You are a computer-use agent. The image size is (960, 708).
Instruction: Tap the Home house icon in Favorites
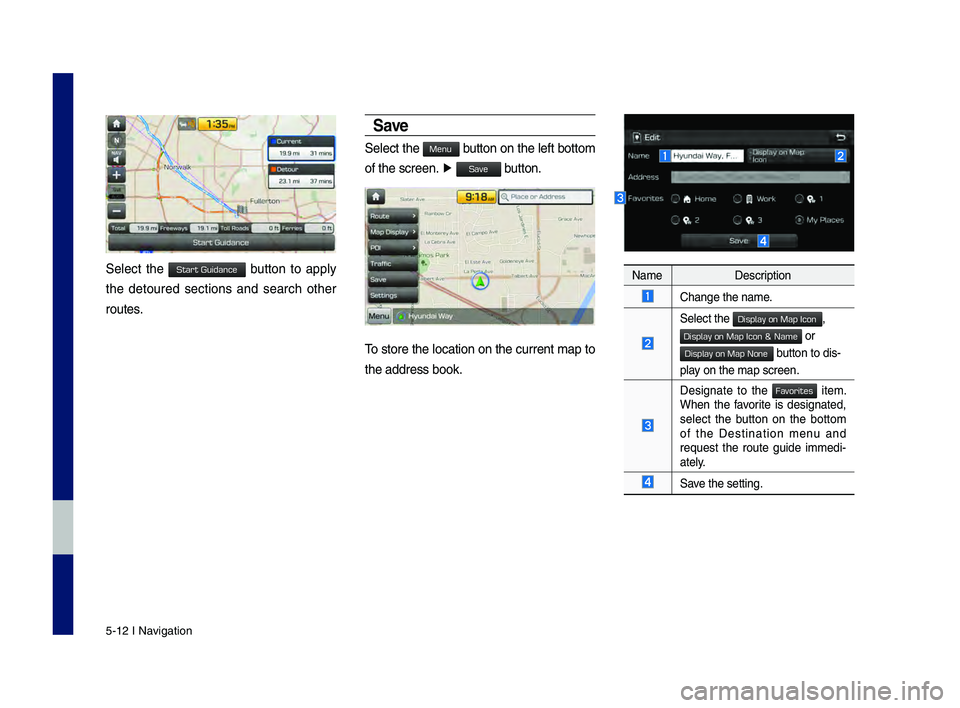point(688,199)
